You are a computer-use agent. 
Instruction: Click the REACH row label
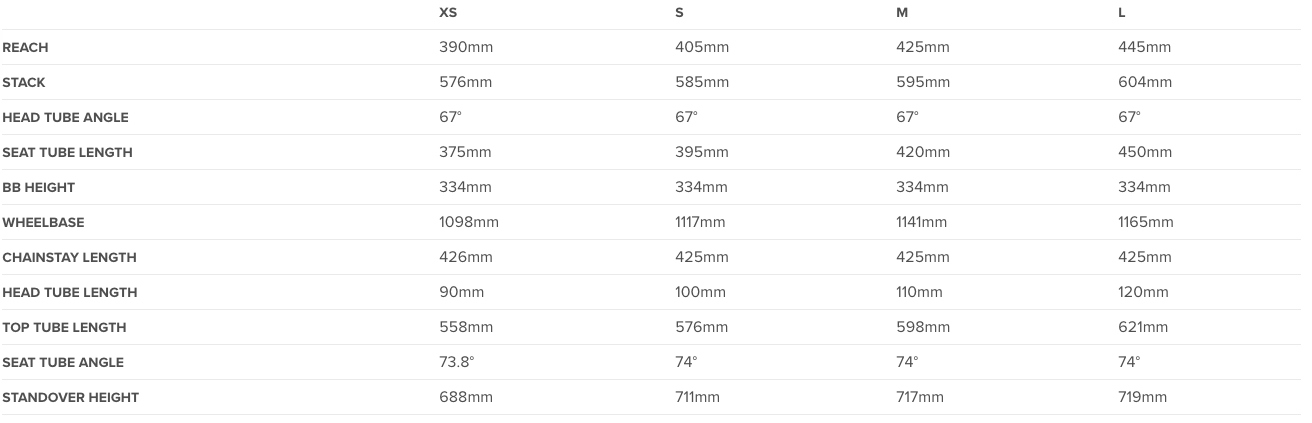(x=25, y=48)
